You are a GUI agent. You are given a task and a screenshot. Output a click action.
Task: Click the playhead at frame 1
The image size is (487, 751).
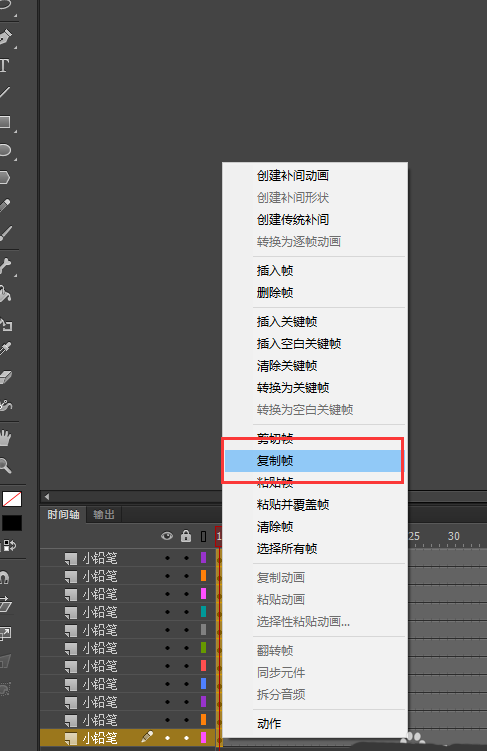218,536
